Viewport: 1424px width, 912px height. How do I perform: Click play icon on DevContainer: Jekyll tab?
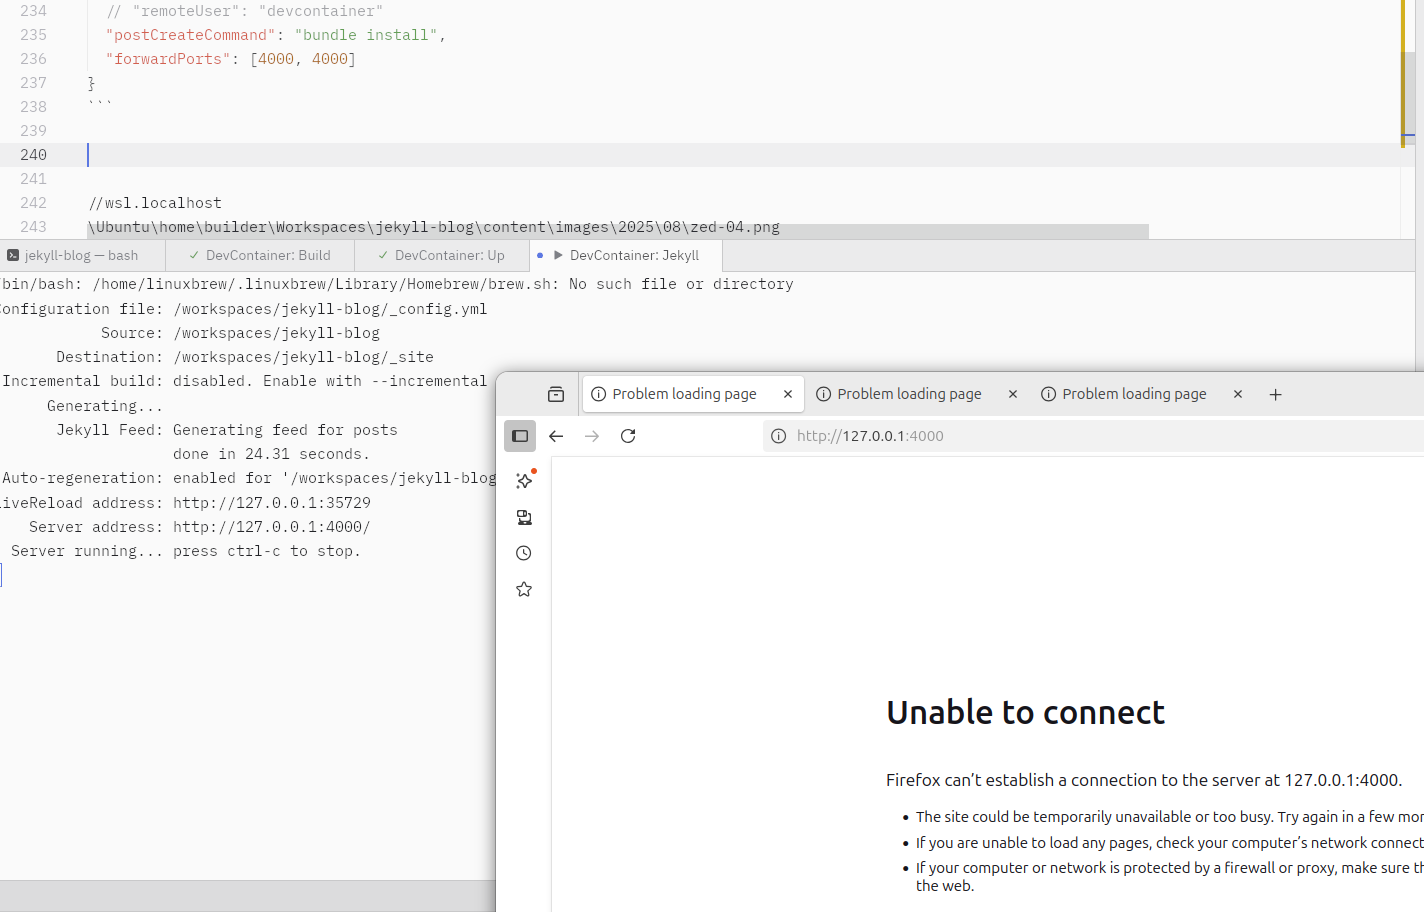pyautogui.click(x=558, y=255)
